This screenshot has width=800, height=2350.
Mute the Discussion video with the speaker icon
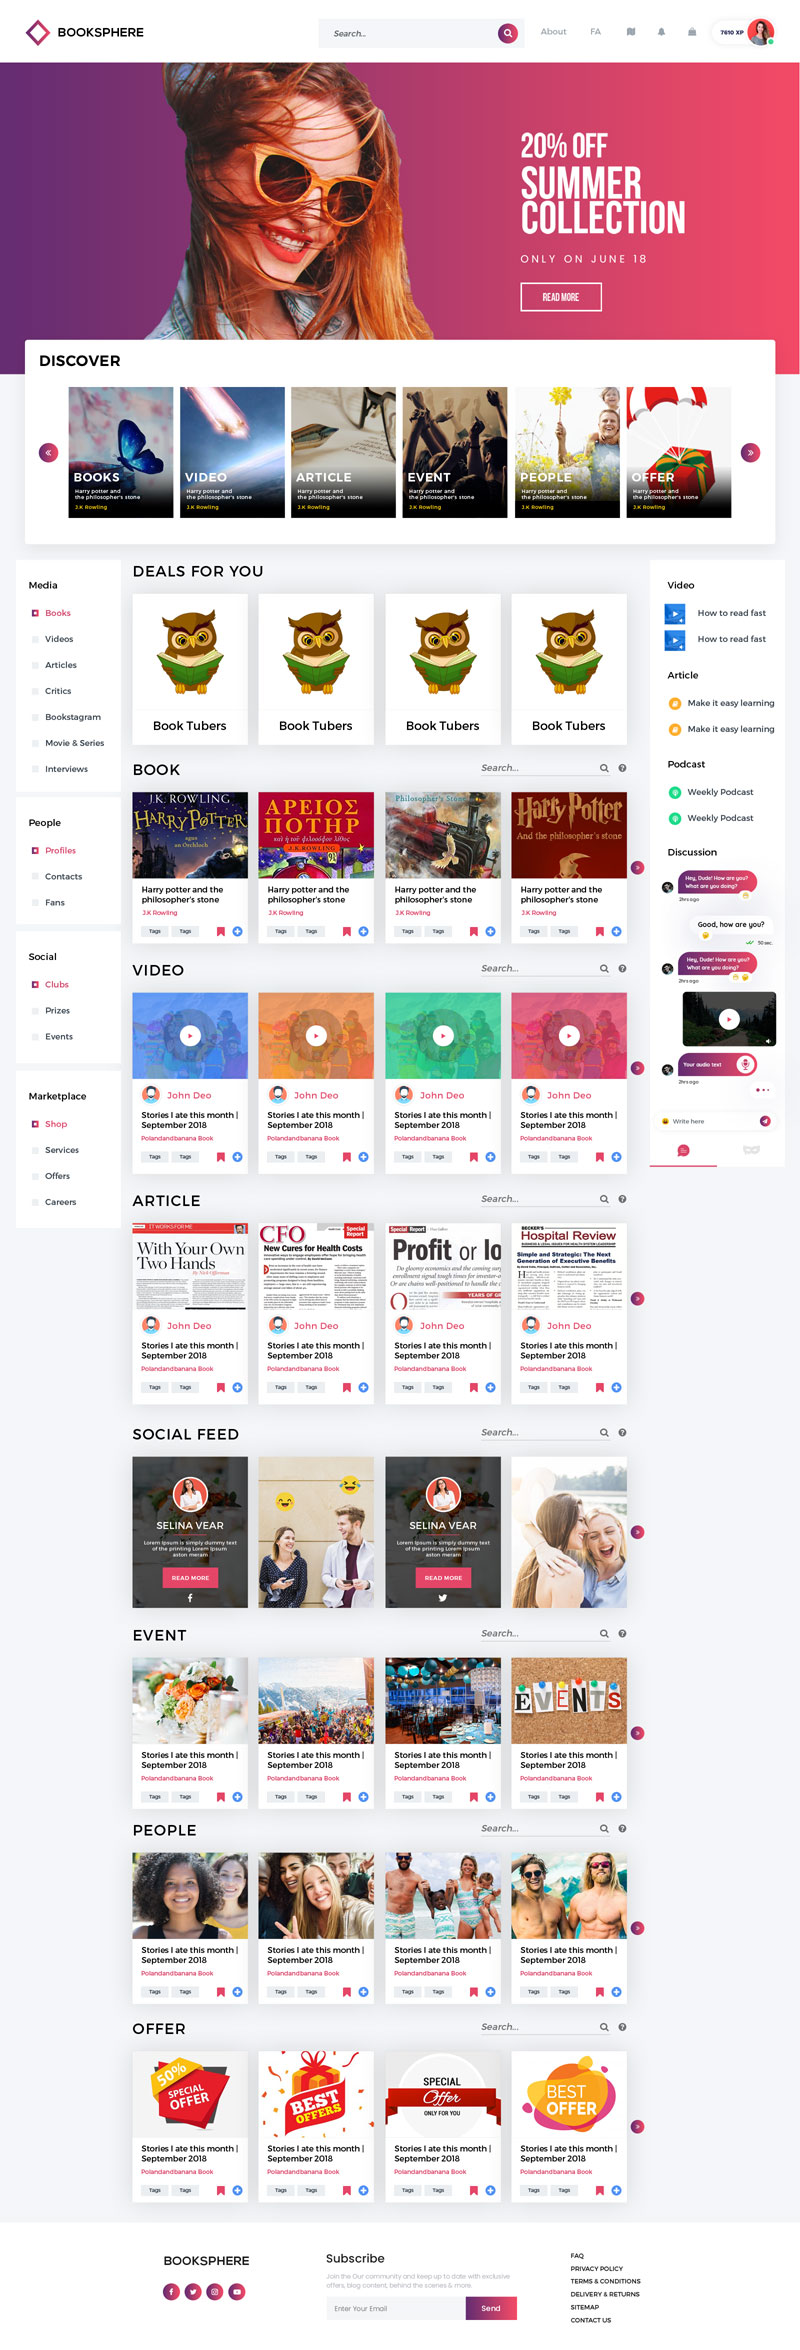[768, 1041]
